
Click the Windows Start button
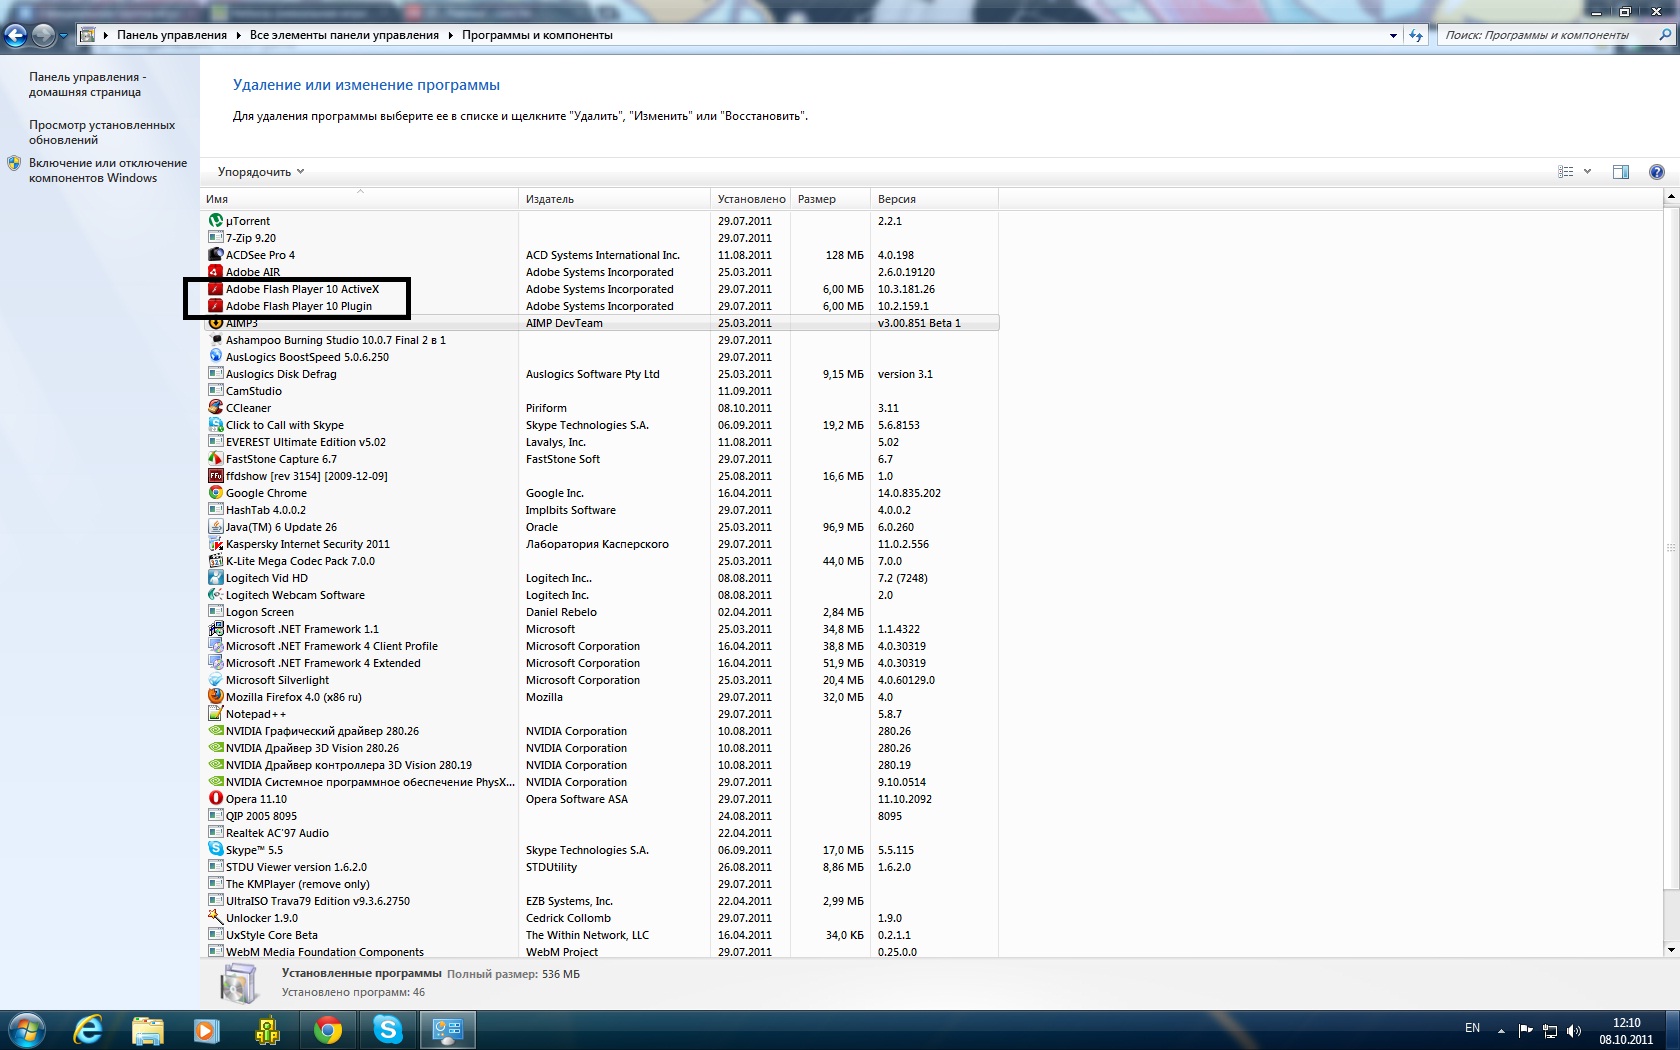point(27,1029)
